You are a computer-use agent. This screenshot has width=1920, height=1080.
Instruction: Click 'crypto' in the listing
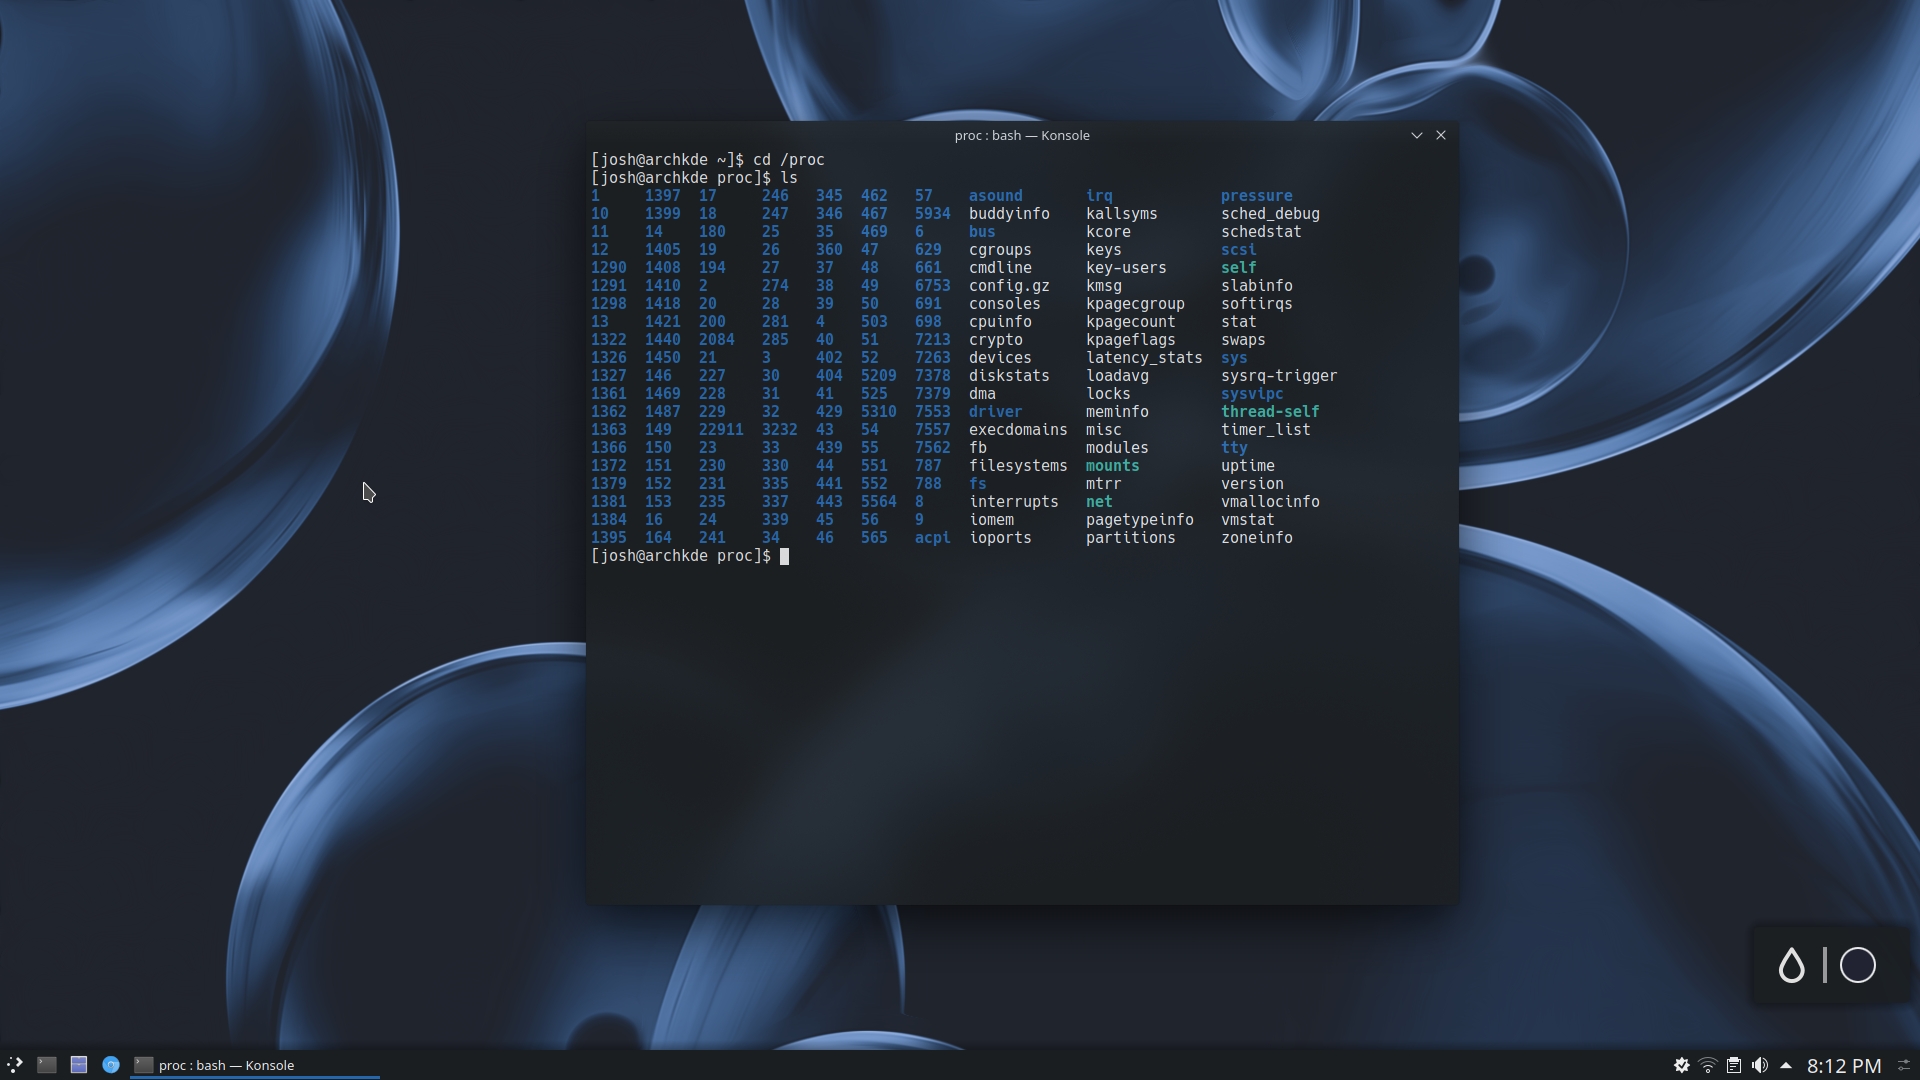click(995, 340)
